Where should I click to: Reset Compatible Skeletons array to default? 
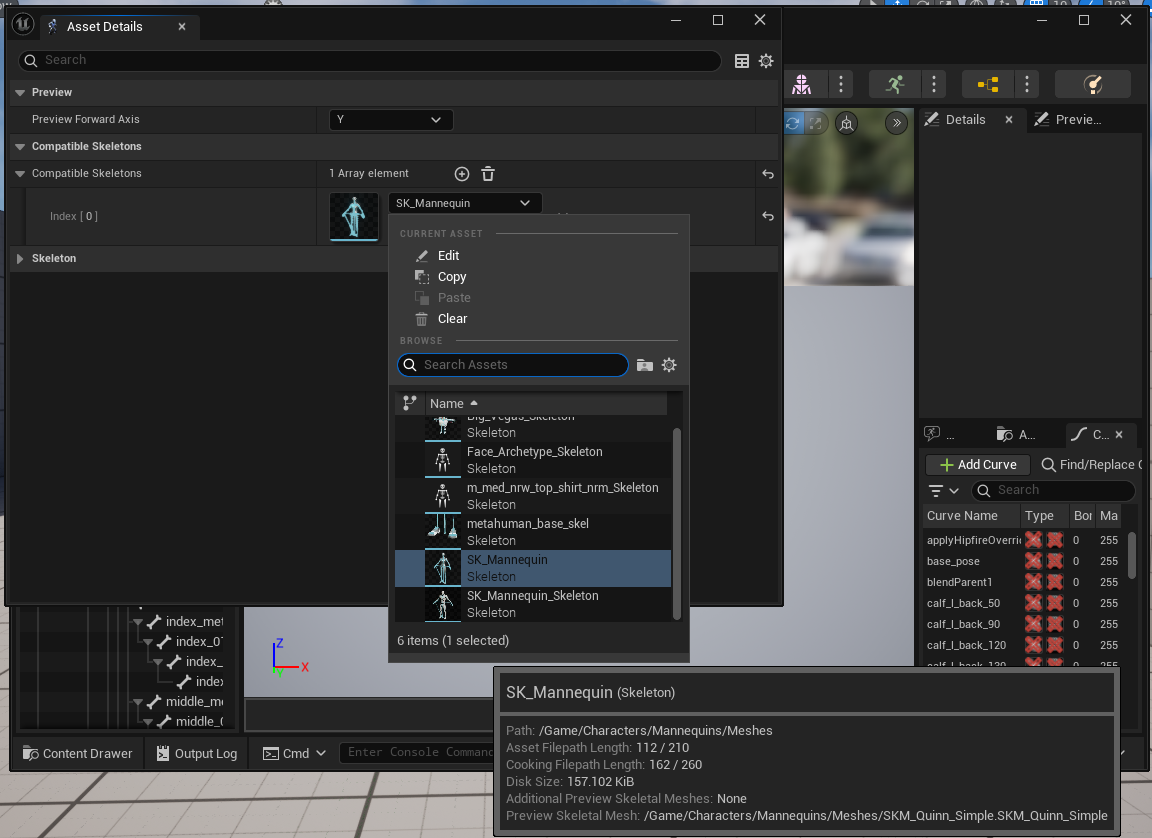click(767, 174)
